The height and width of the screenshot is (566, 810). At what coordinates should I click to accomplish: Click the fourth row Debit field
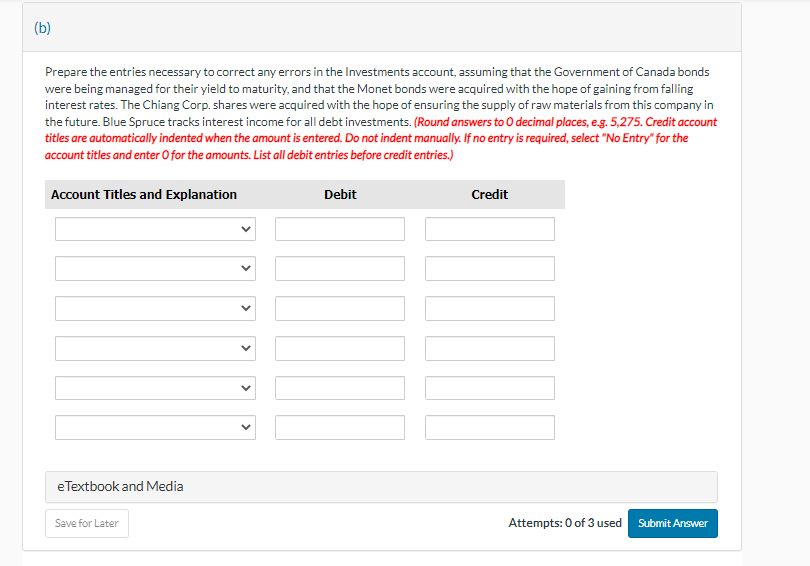[340, 348]
